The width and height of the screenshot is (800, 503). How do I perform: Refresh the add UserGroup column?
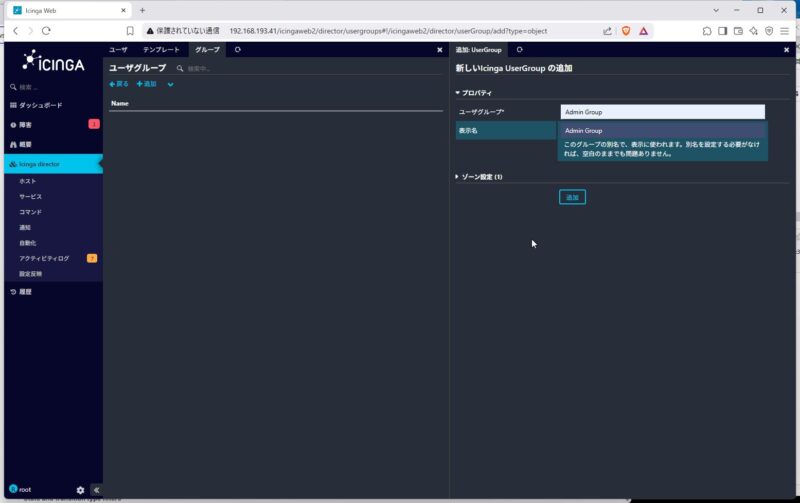(x=519, y=49)
